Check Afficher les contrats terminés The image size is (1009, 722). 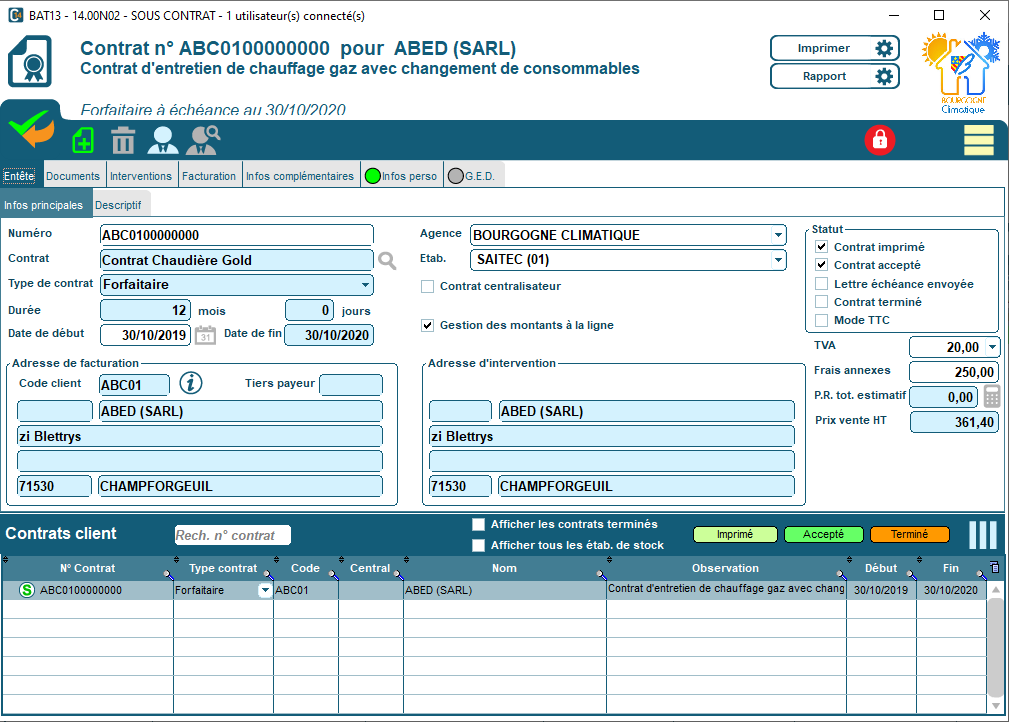tap(478, 524)
